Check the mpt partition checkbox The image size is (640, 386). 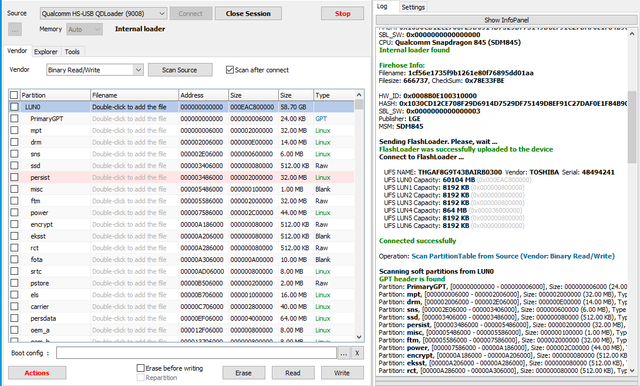(14, 131)
